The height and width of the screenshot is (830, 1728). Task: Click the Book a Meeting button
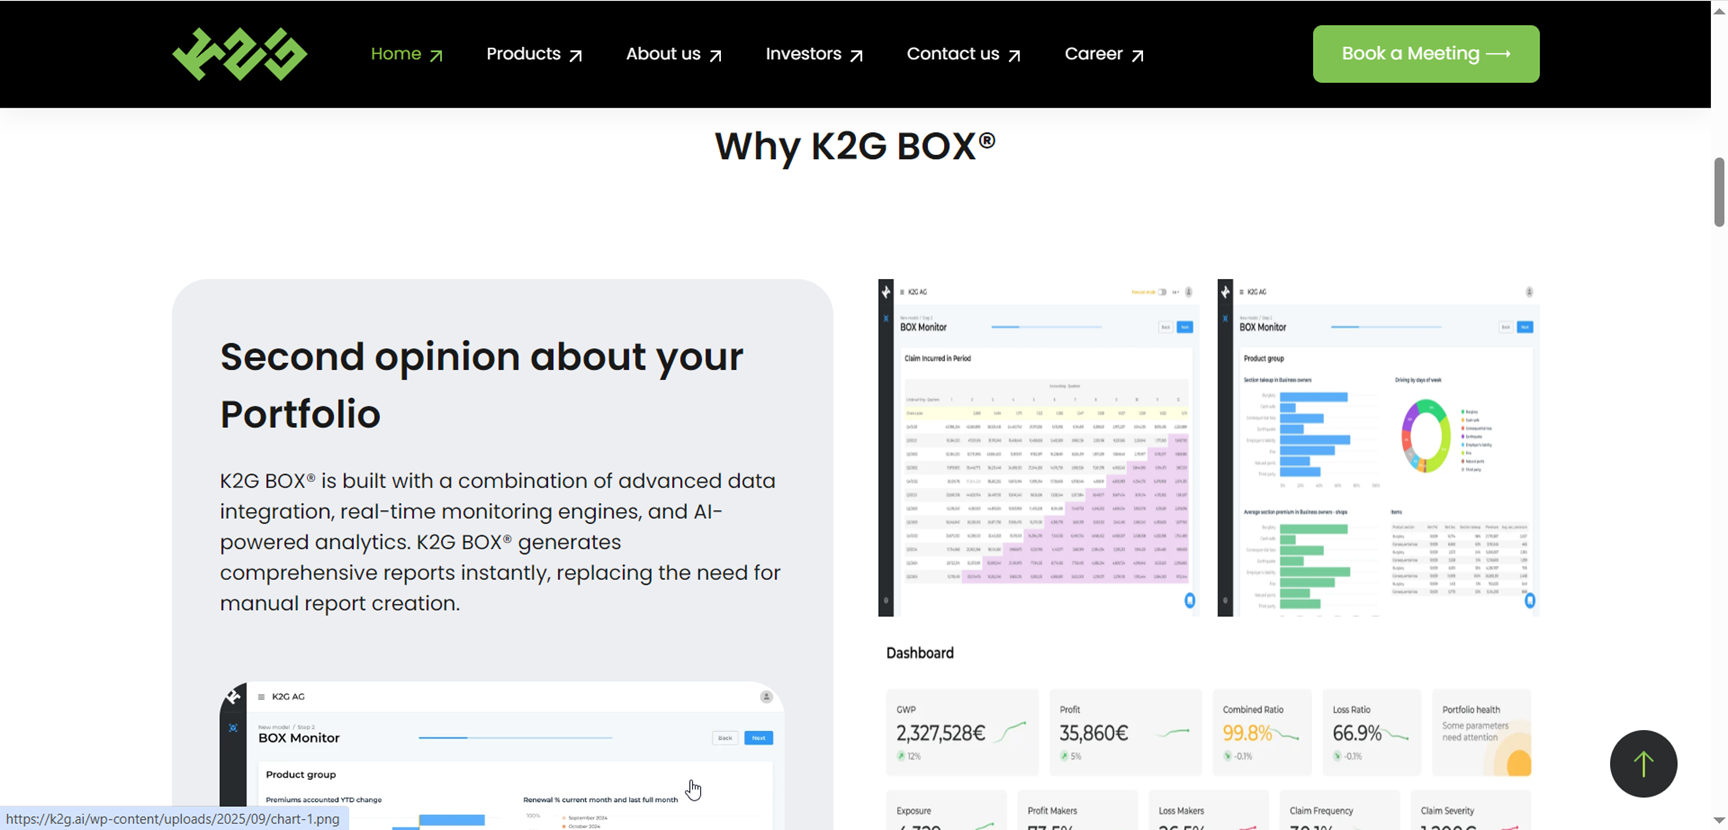tap(1426, 54)
